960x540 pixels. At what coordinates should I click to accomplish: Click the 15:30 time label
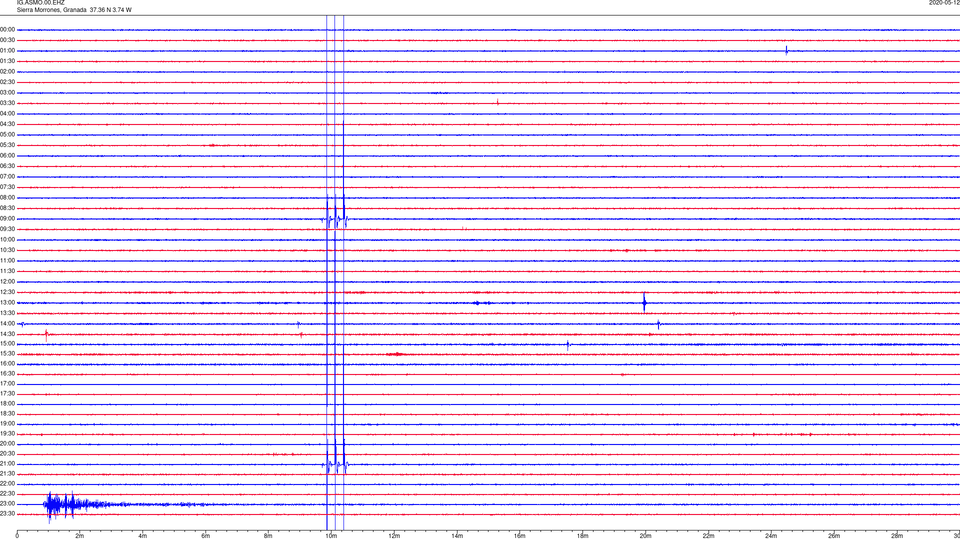coord(7,353)
